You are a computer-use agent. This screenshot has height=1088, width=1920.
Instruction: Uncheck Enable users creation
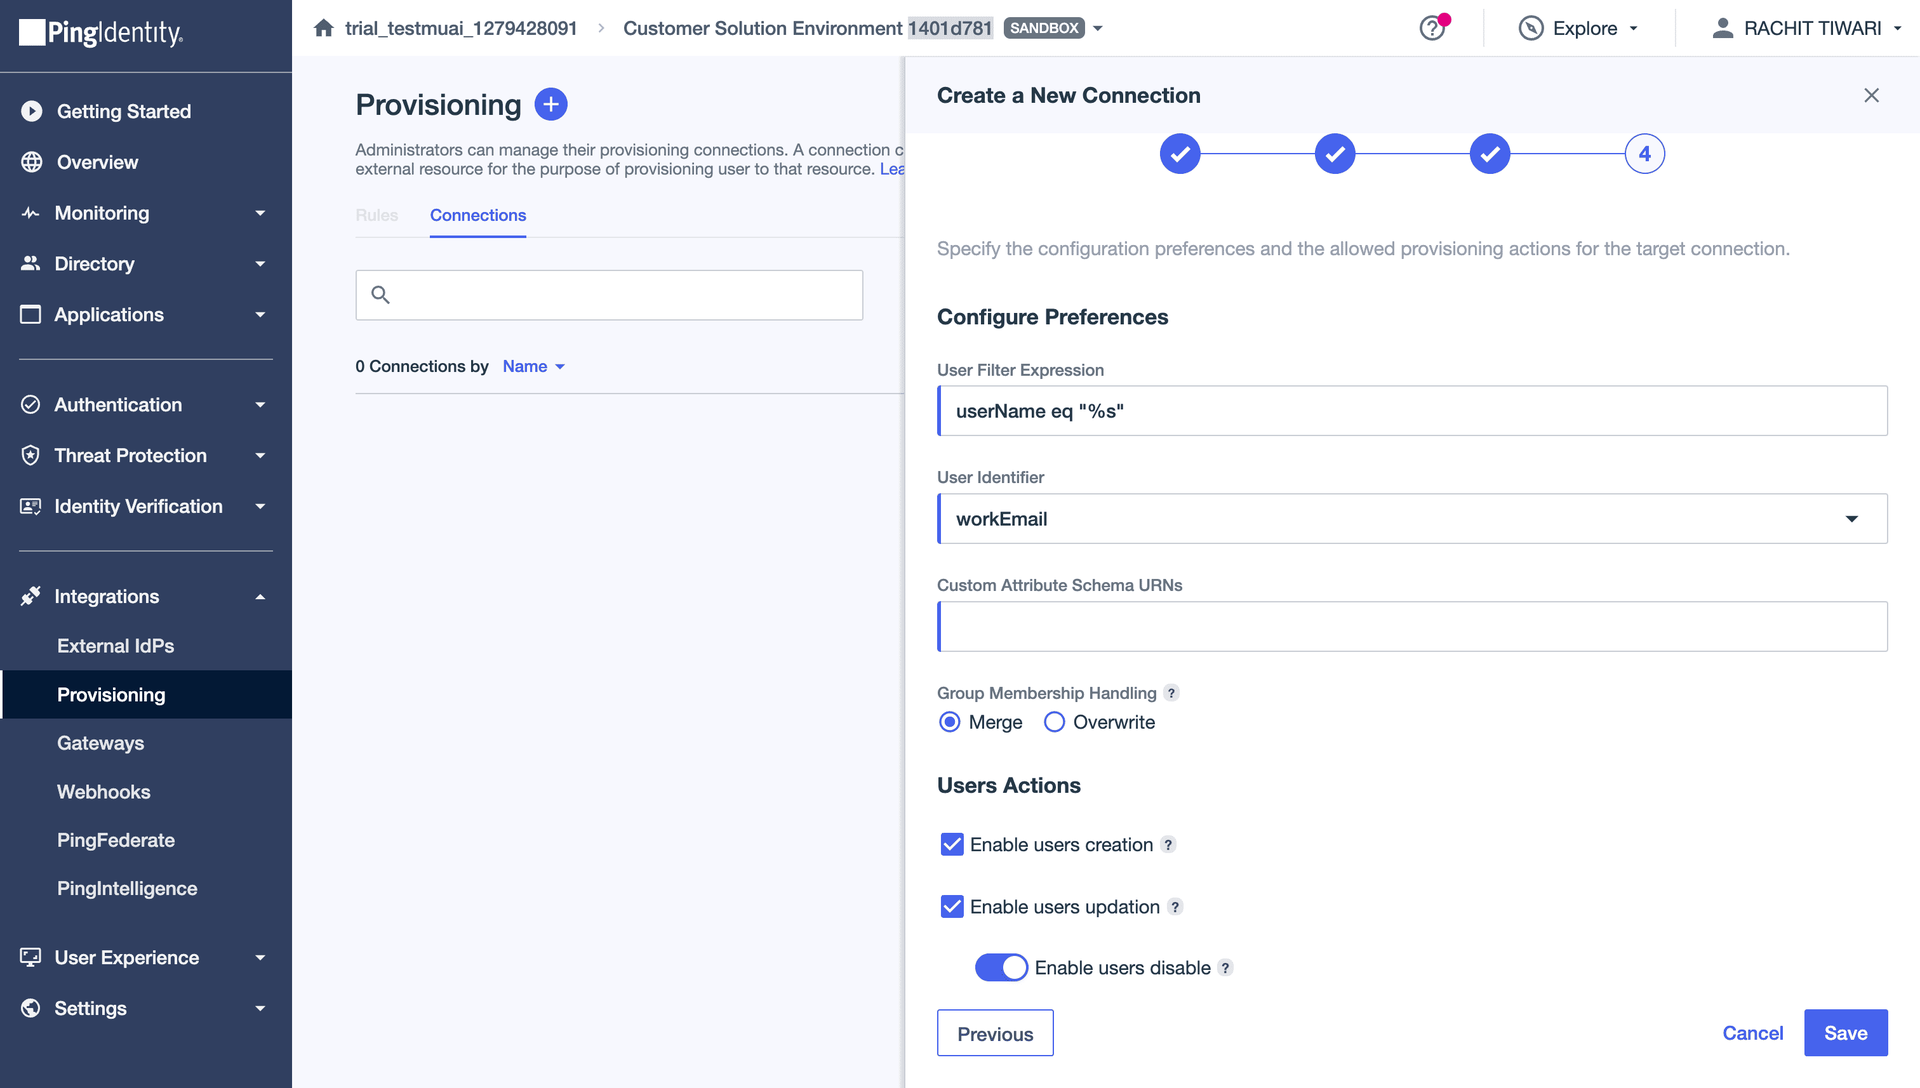[x=951, y=844]
